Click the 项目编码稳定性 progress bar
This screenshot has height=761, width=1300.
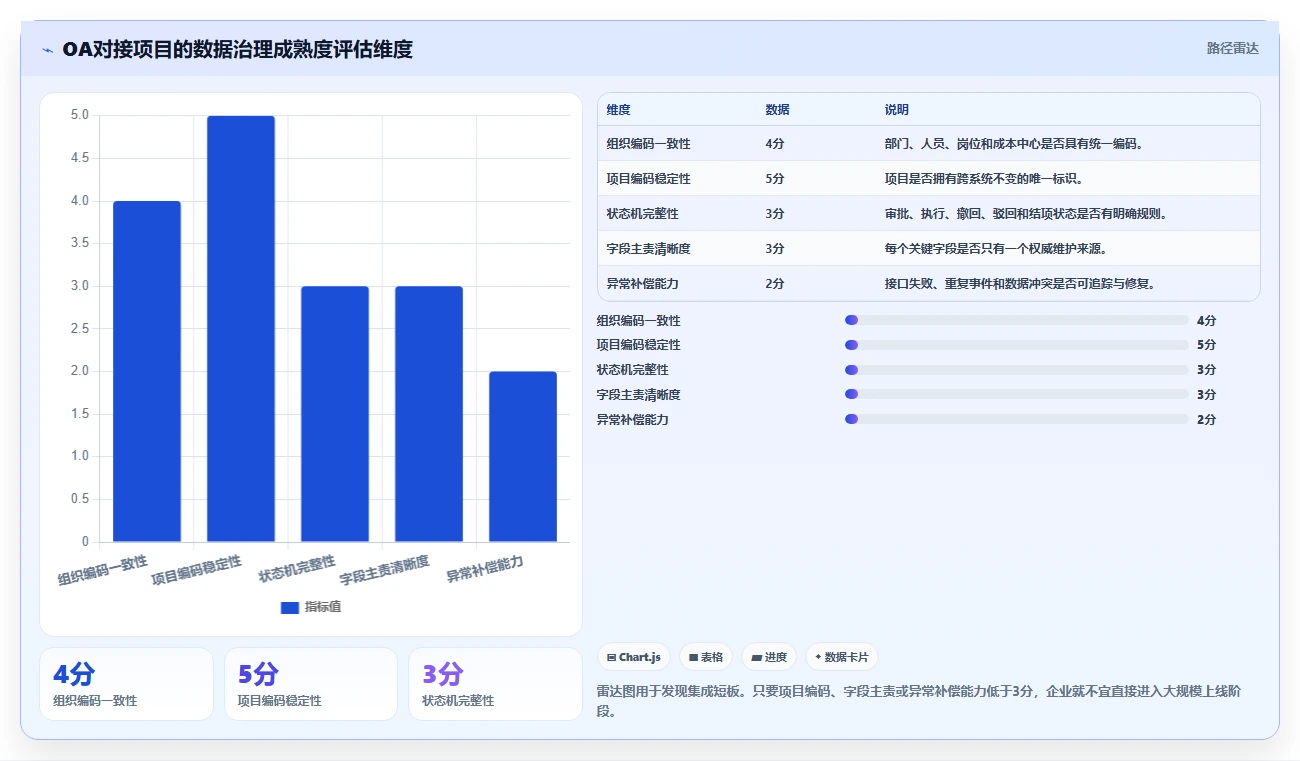click(x=1016, y=345)
